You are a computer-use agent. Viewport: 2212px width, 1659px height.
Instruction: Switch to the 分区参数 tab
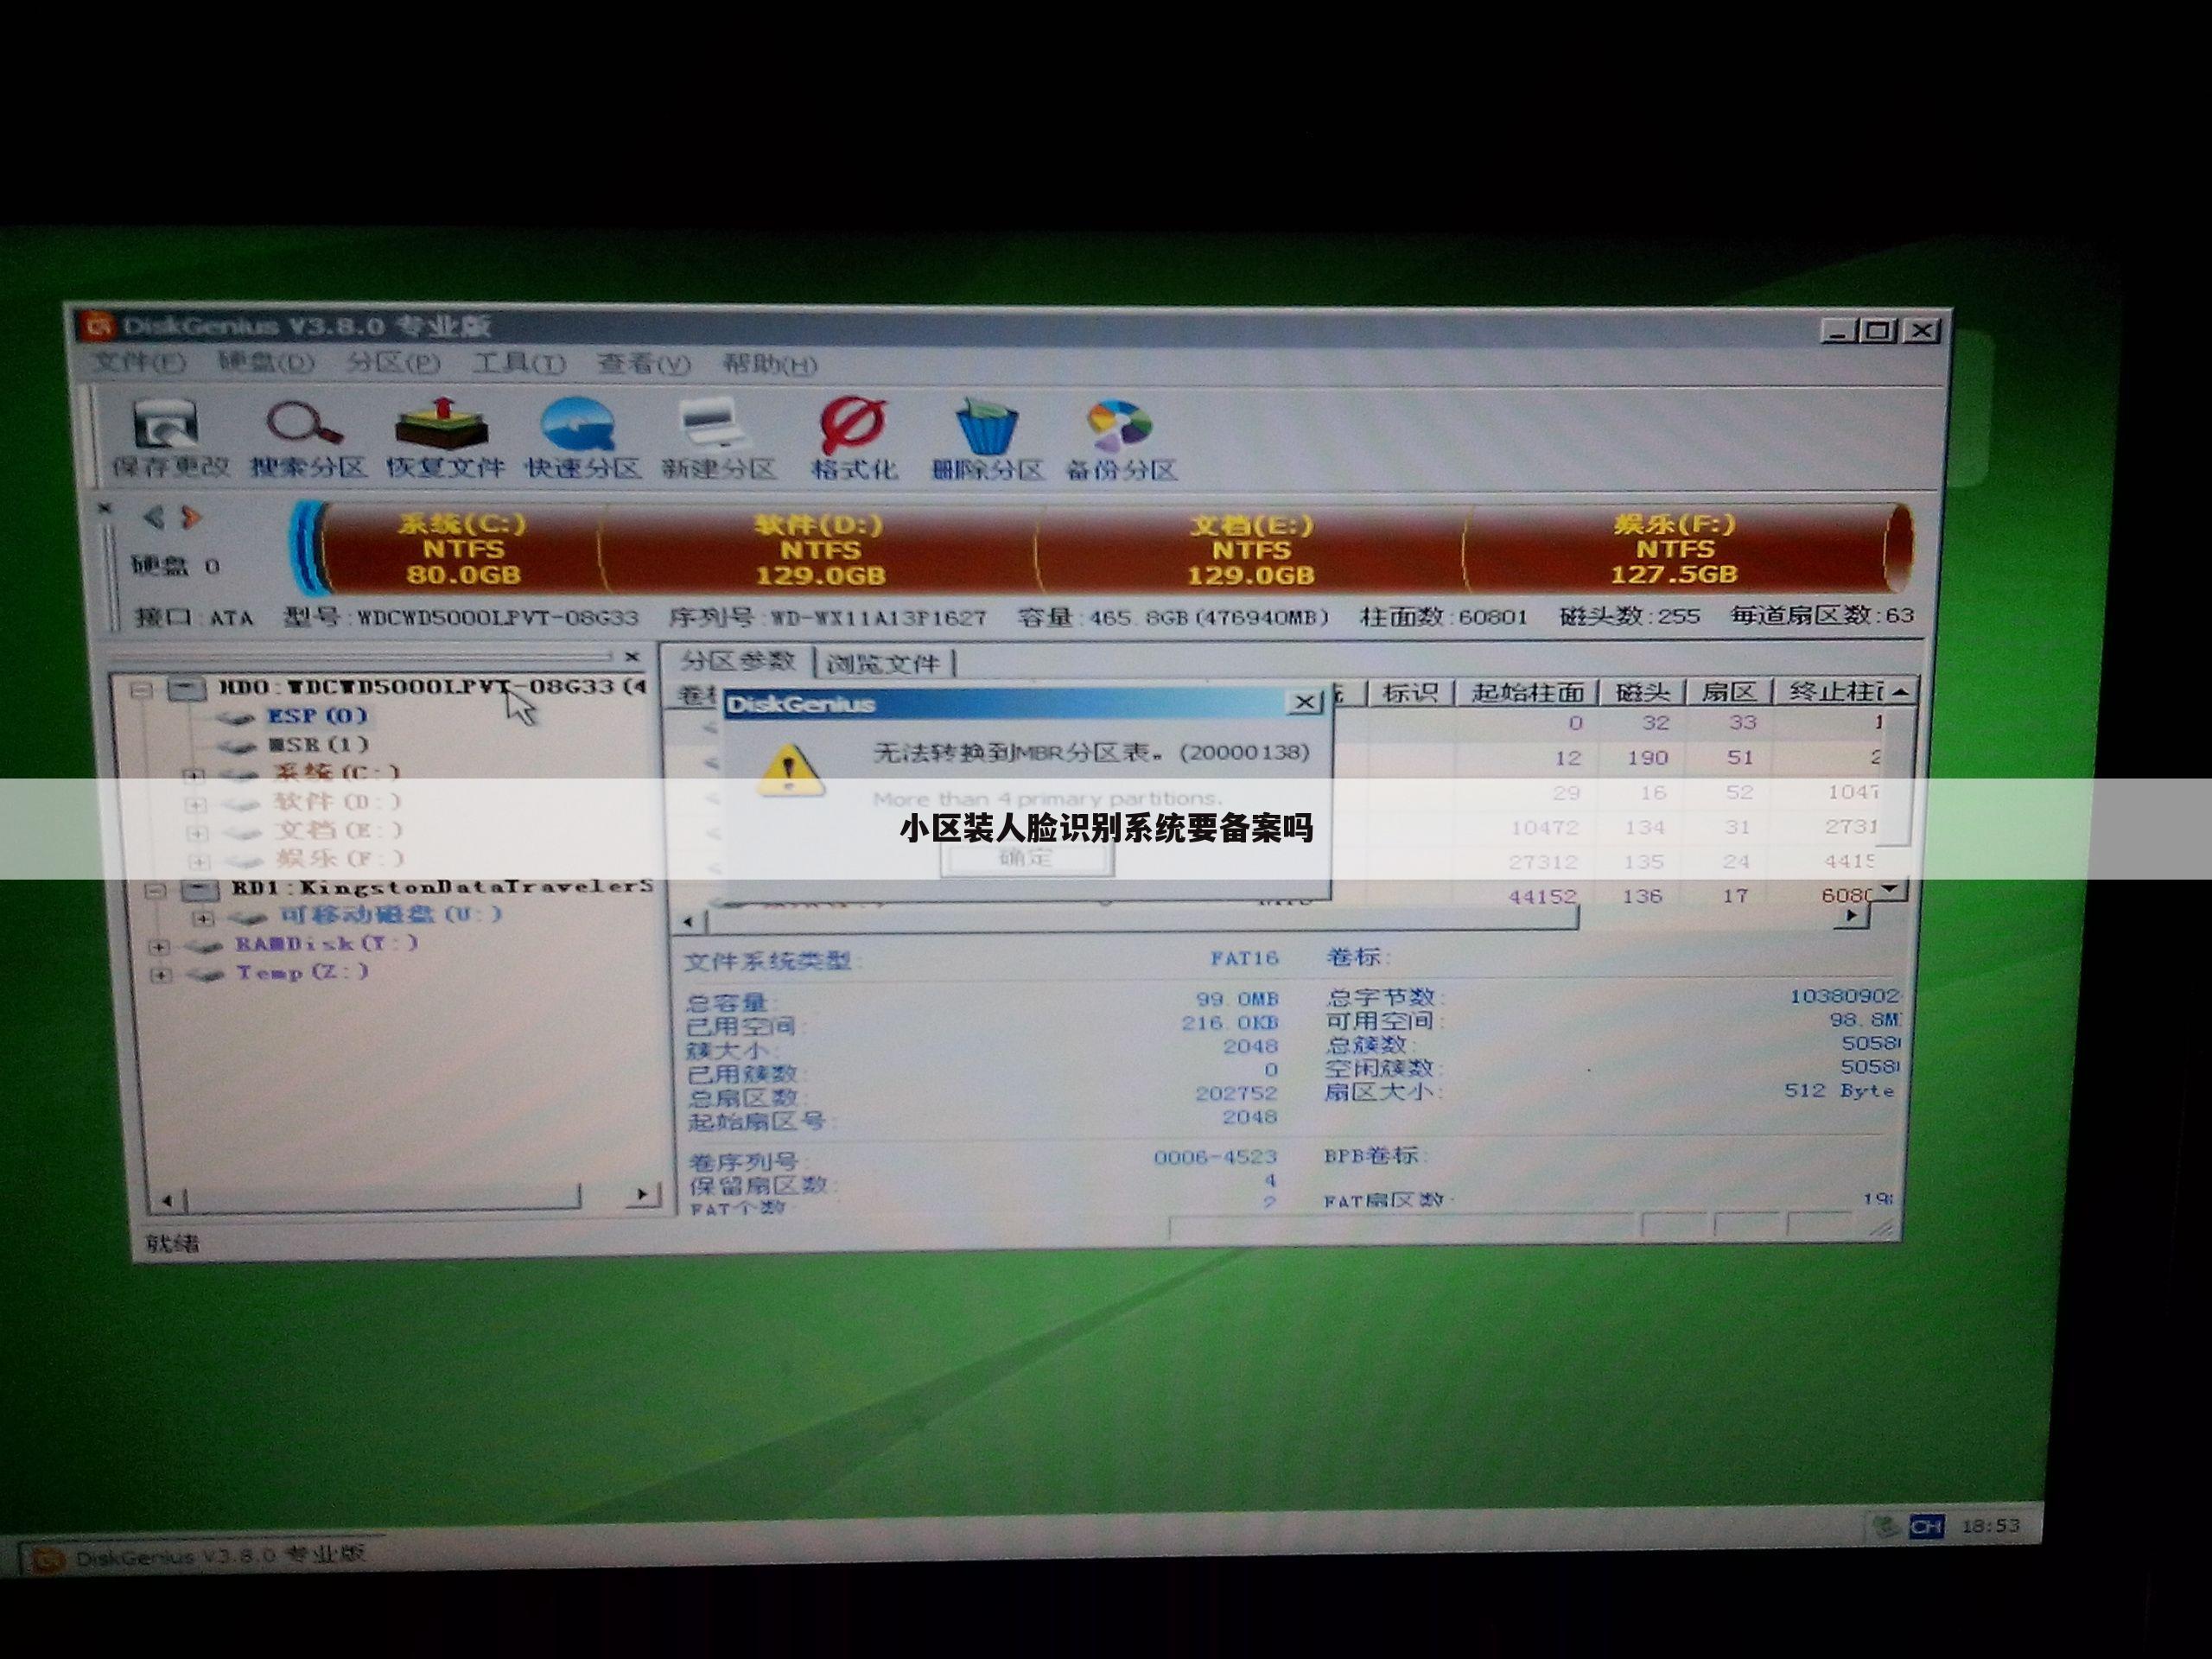click(x=738, y=661)
